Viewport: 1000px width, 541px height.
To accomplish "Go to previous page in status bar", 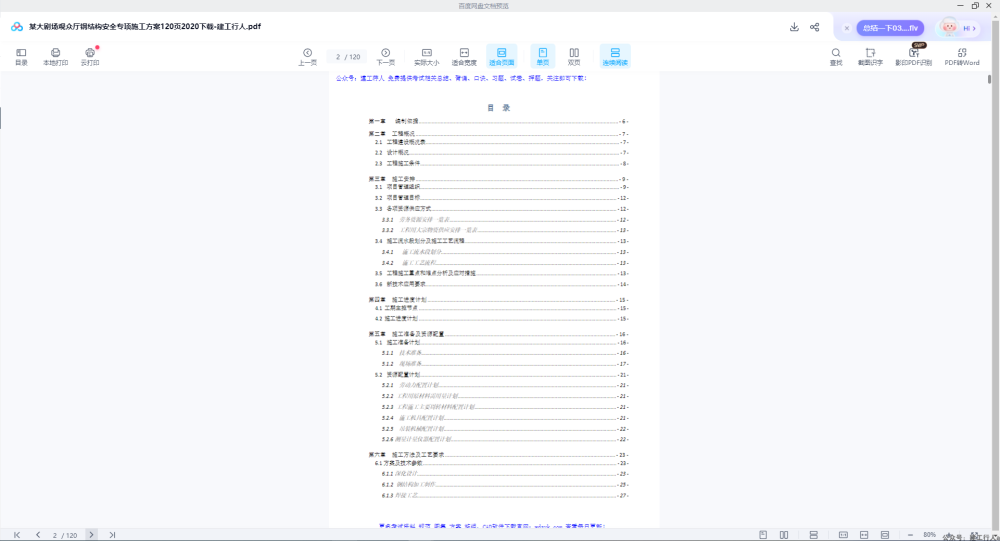I will coord(38,535).
